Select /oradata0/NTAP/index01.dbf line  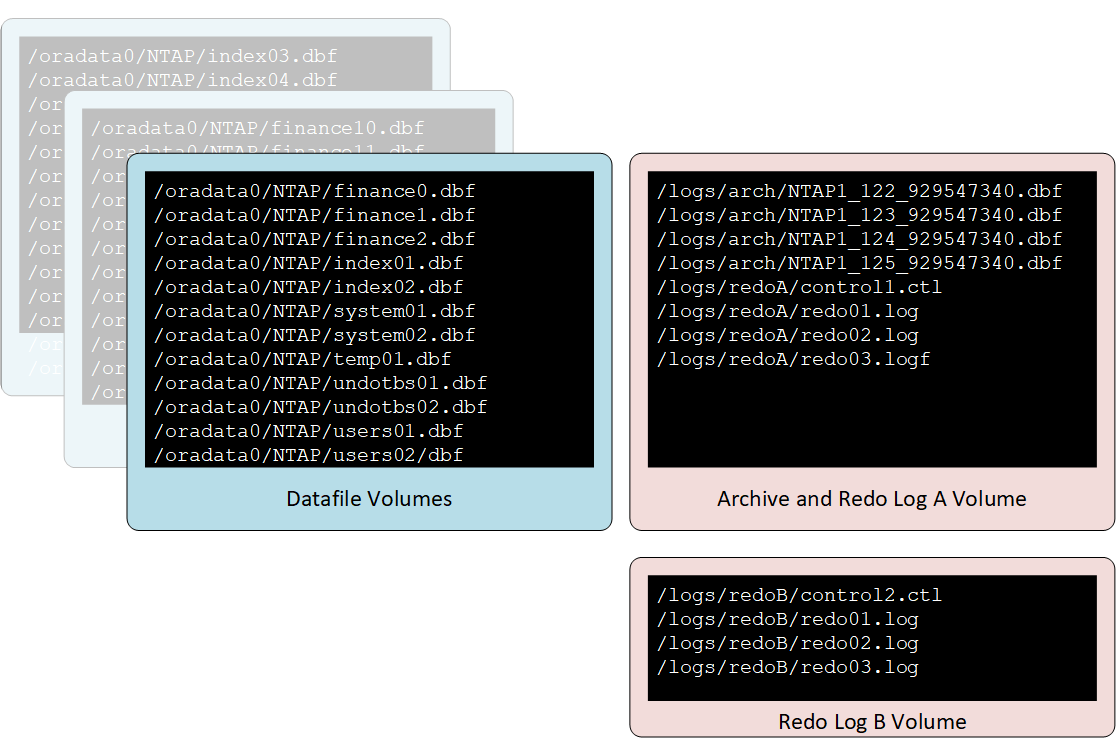(309, 263)
